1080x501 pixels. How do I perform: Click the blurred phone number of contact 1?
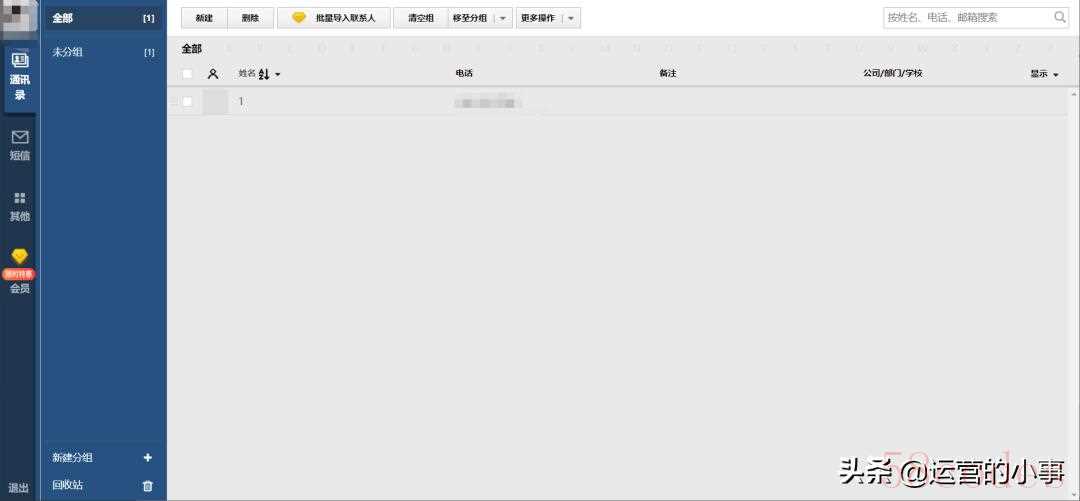point(487,103)
